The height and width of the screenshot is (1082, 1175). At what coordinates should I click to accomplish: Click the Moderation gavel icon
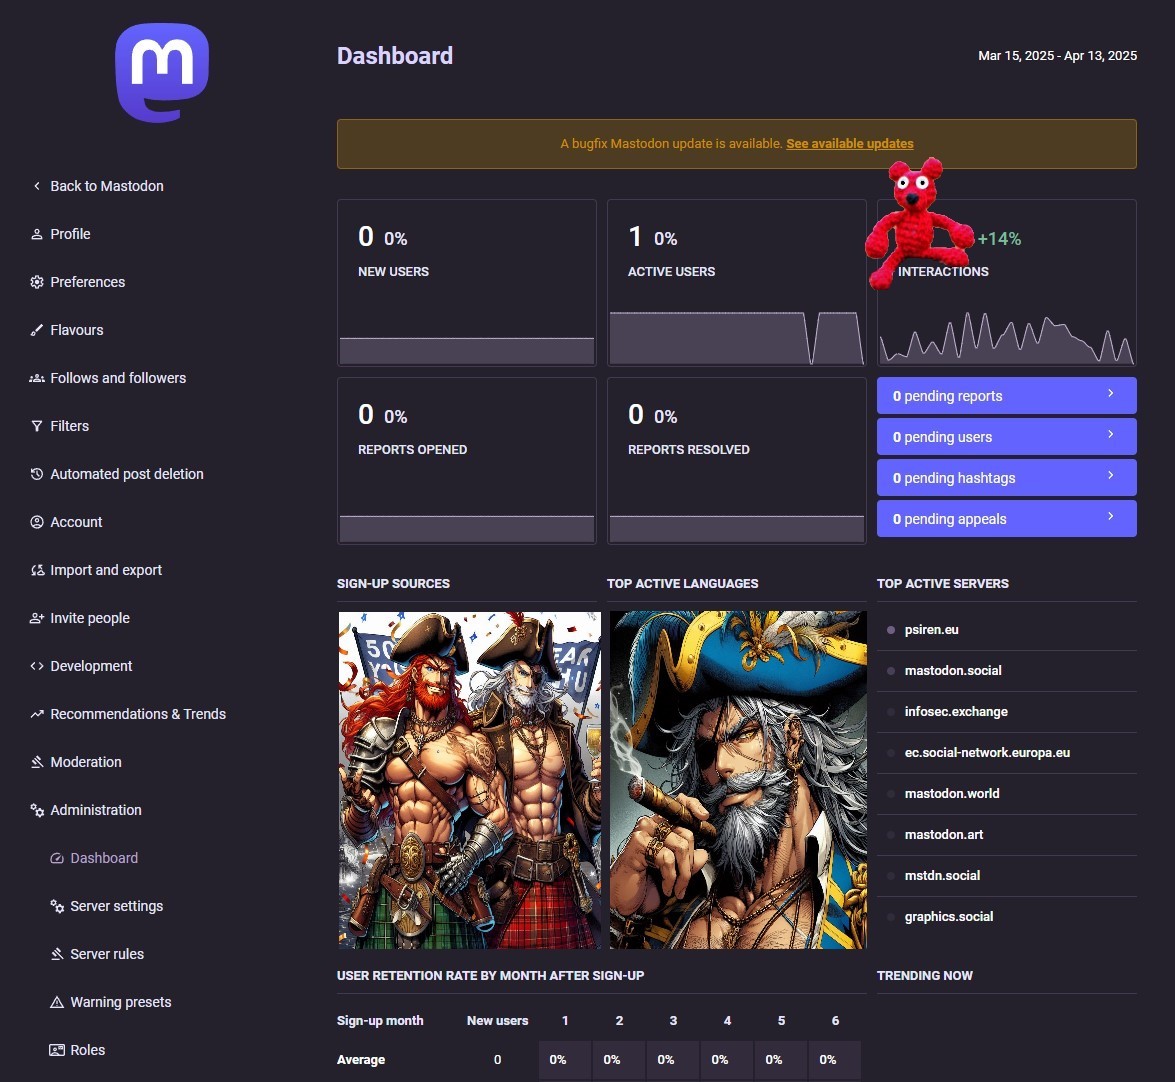(x=37, y=761)
